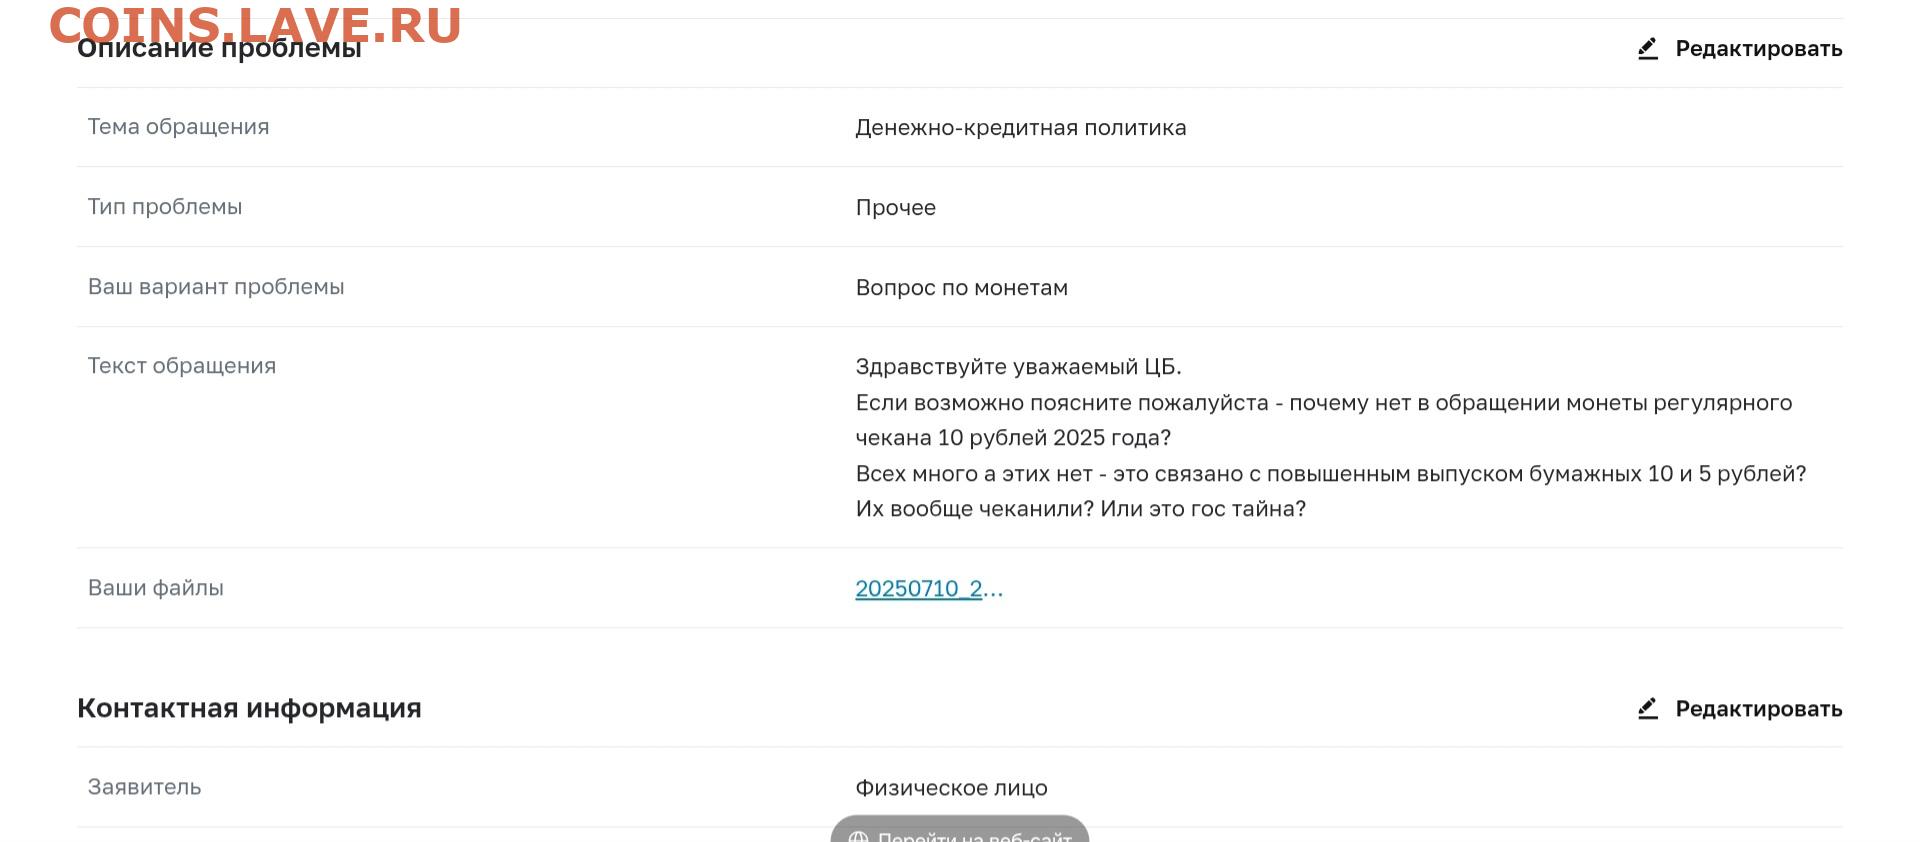Click the Тема обращения label
The image size is (1920, 842).
[178, 127]
